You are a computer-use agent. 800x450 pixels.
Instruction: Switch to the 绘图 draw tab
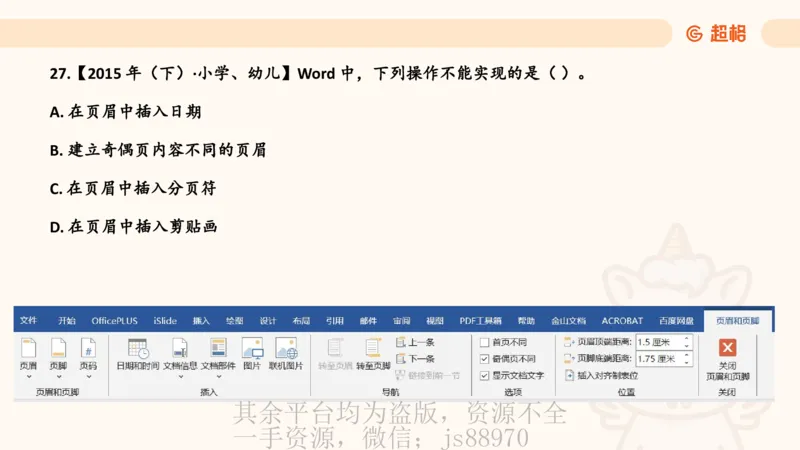tap(234, 320)
